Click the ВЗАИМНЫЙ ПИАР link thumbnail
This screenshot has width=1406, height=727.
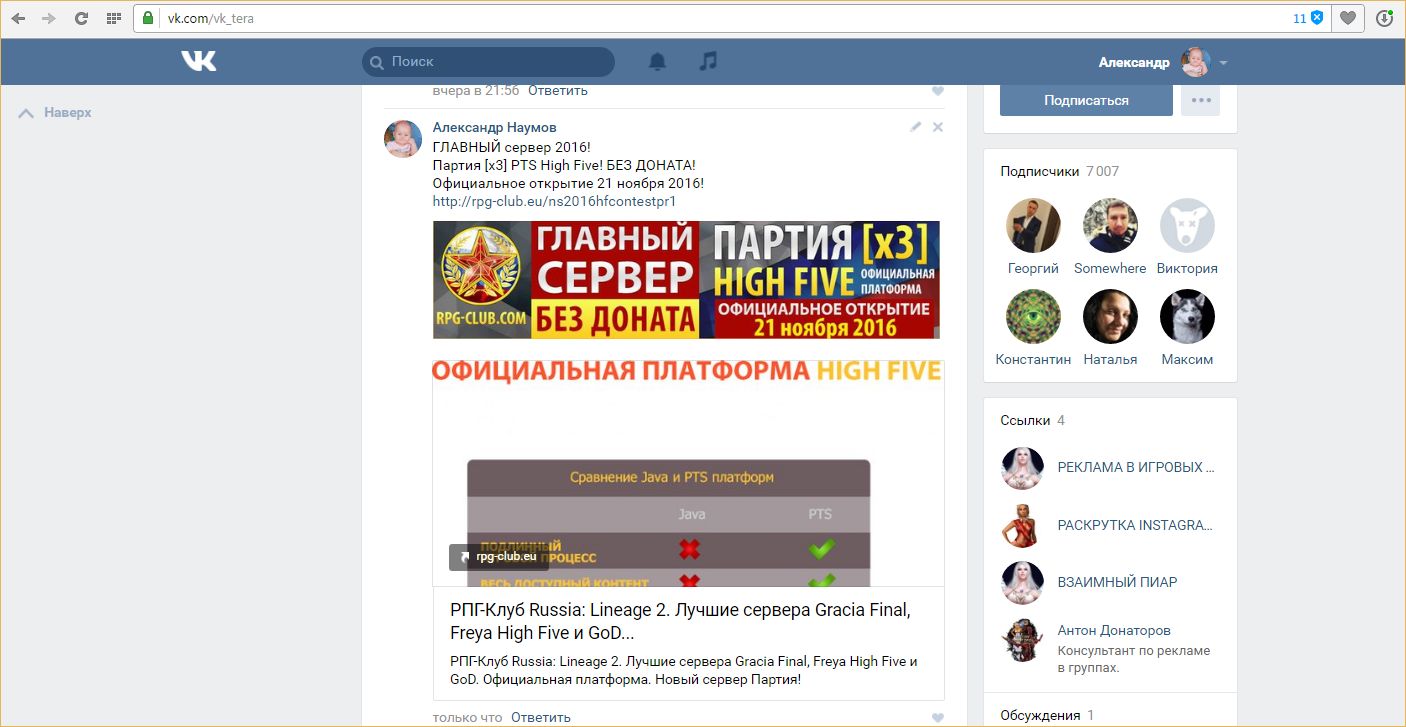(x=1022, y=583)
